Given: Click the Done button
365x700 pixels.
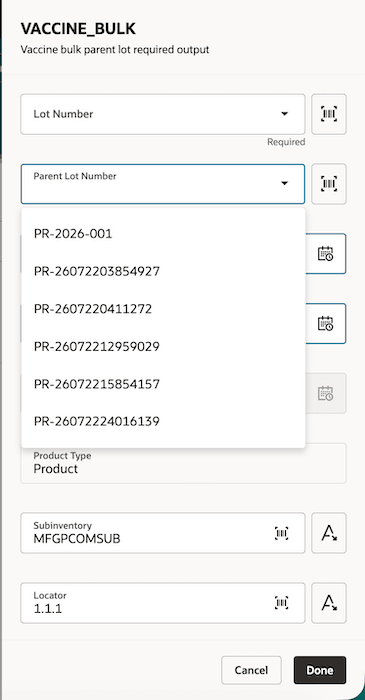Looking at the screenshot, I should pyautogui.click(x=320, y=670).
